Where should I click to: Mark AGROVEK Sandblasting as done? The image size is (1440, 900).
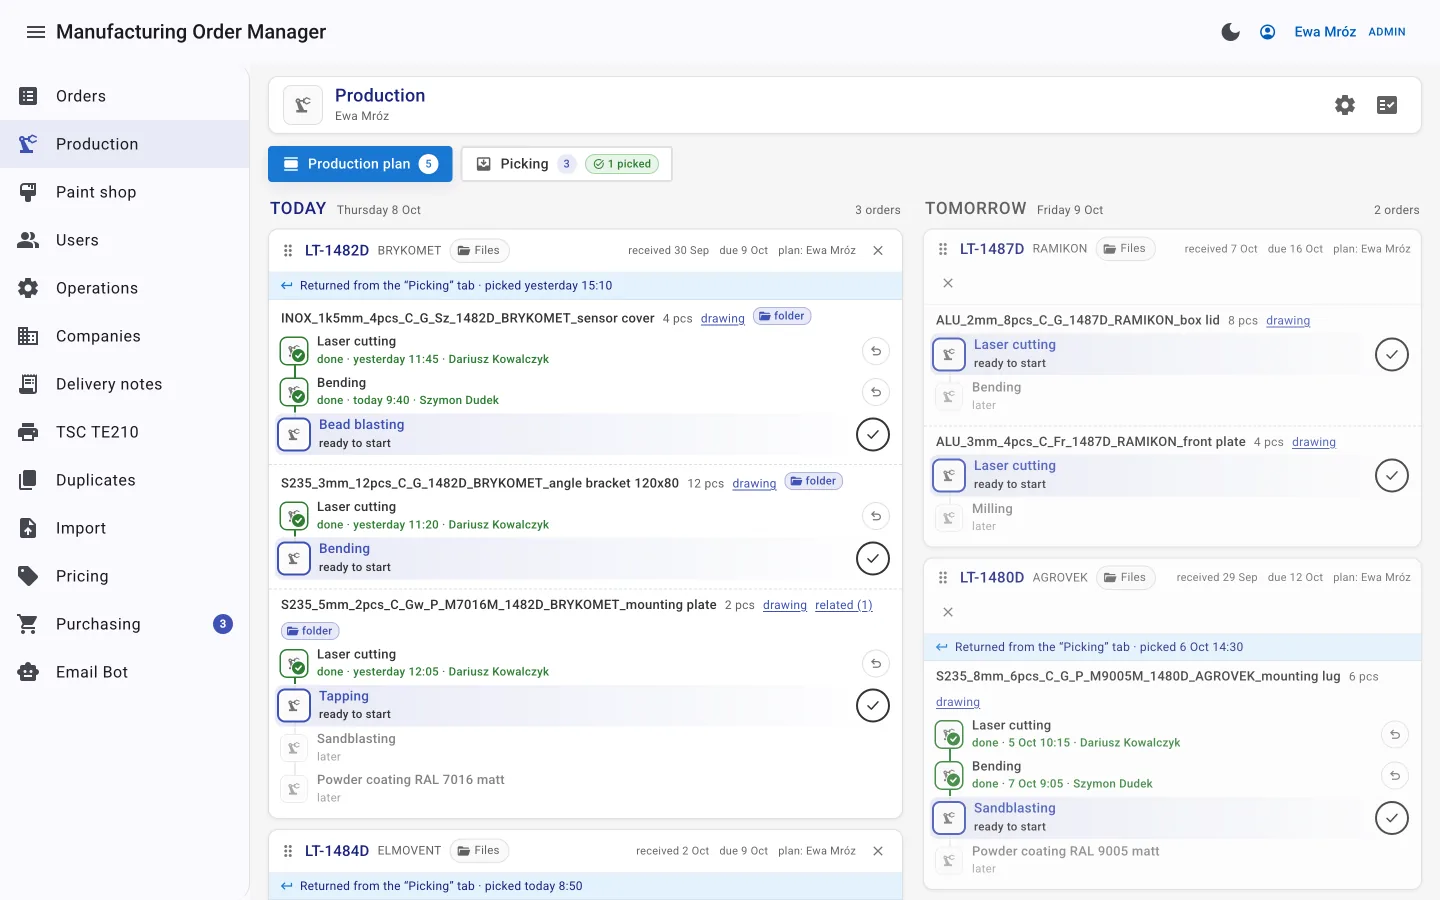[1392, 818]
